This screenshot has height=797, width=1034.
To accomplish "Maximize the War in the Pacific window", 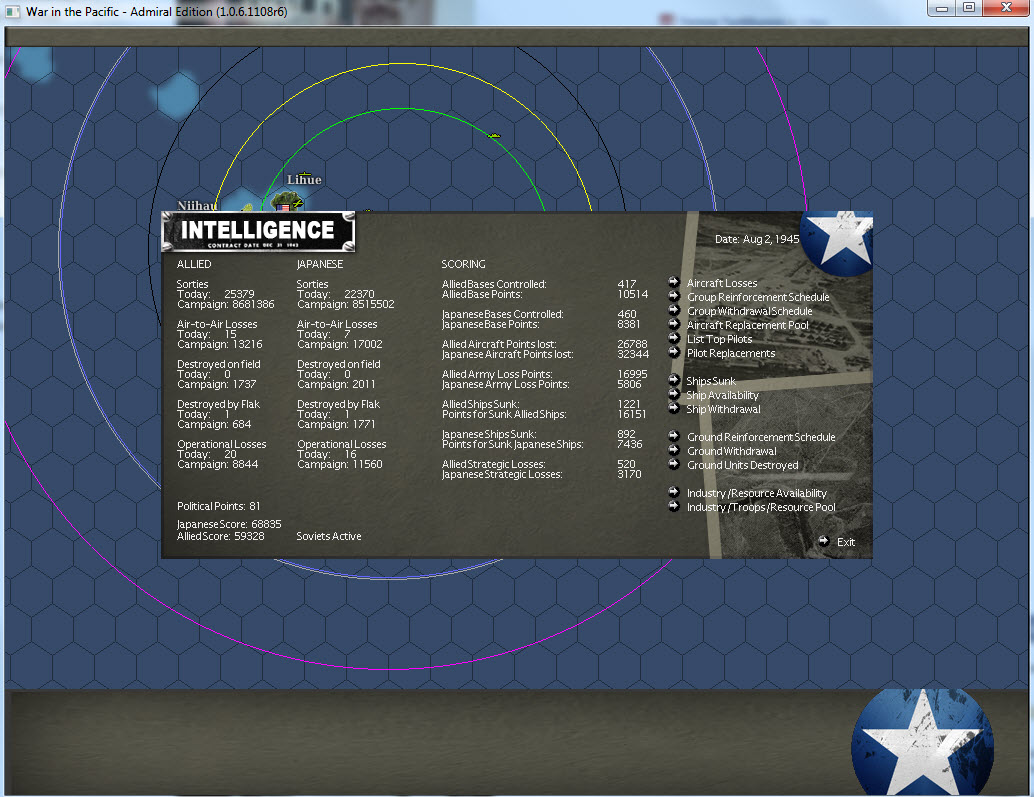I will [969, 8].
